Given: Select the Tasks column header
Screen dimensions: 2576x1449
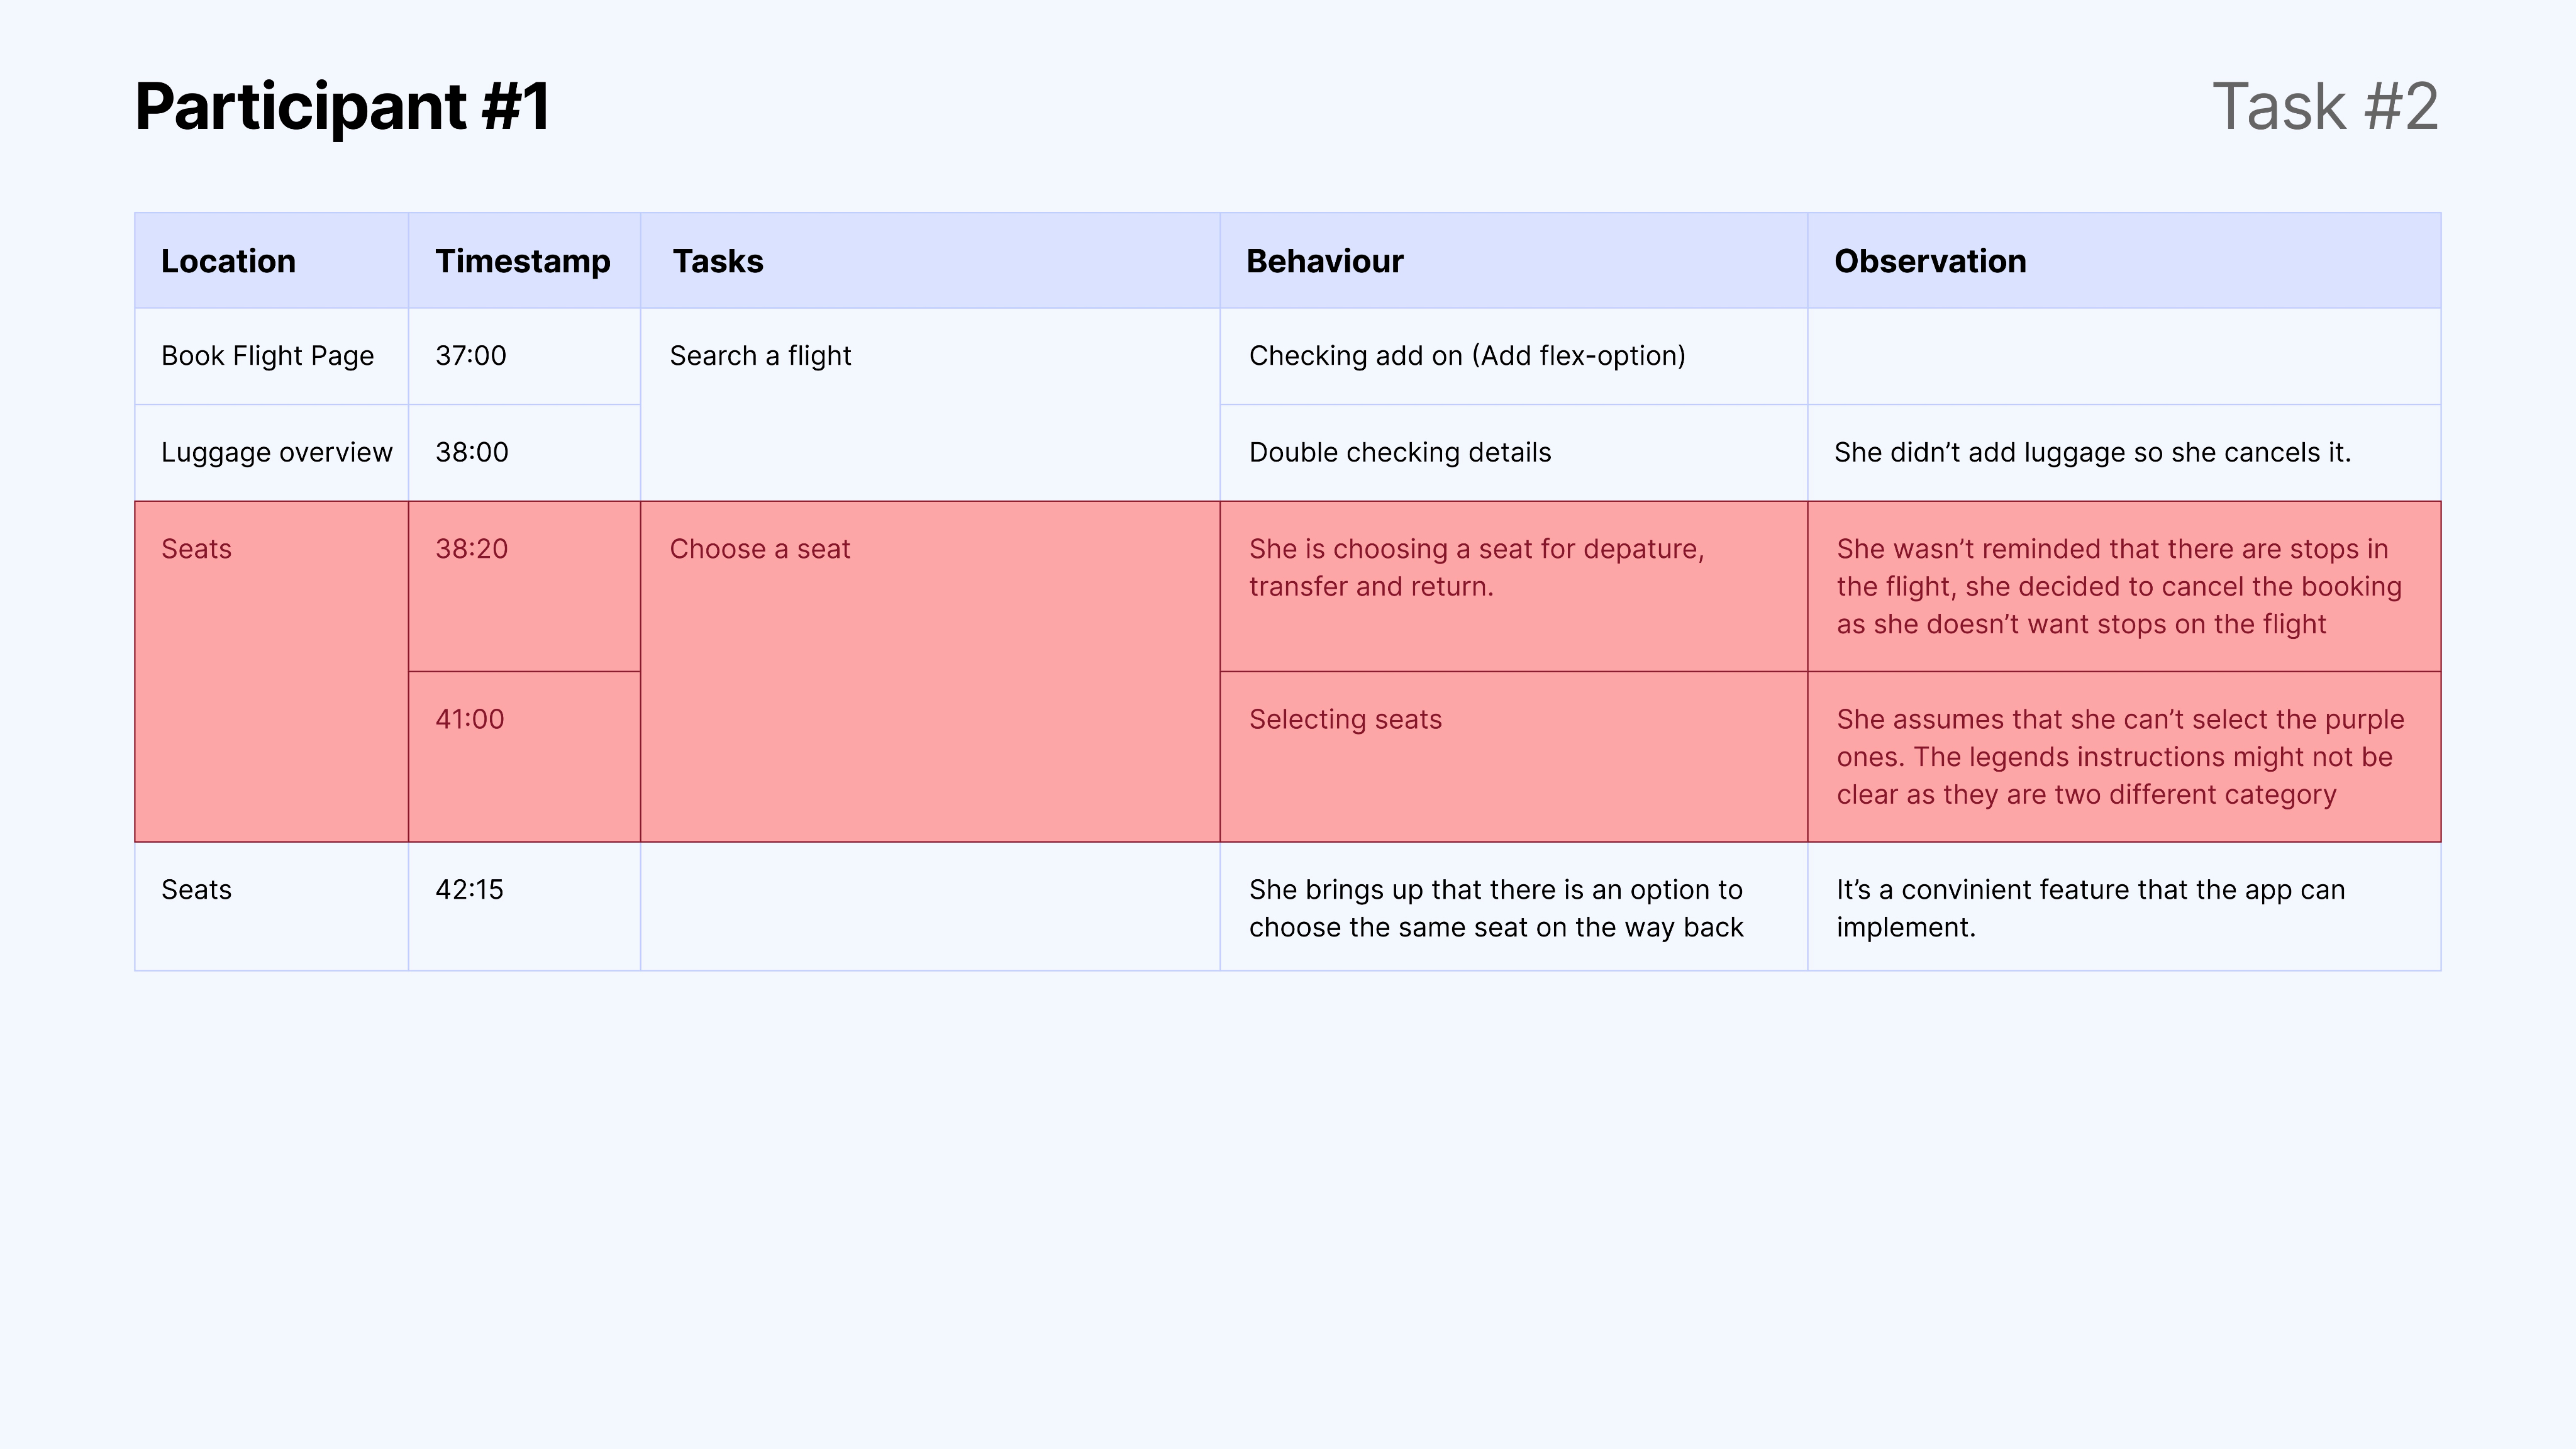Looking at the screenshot, I should [x=717, y=261].
